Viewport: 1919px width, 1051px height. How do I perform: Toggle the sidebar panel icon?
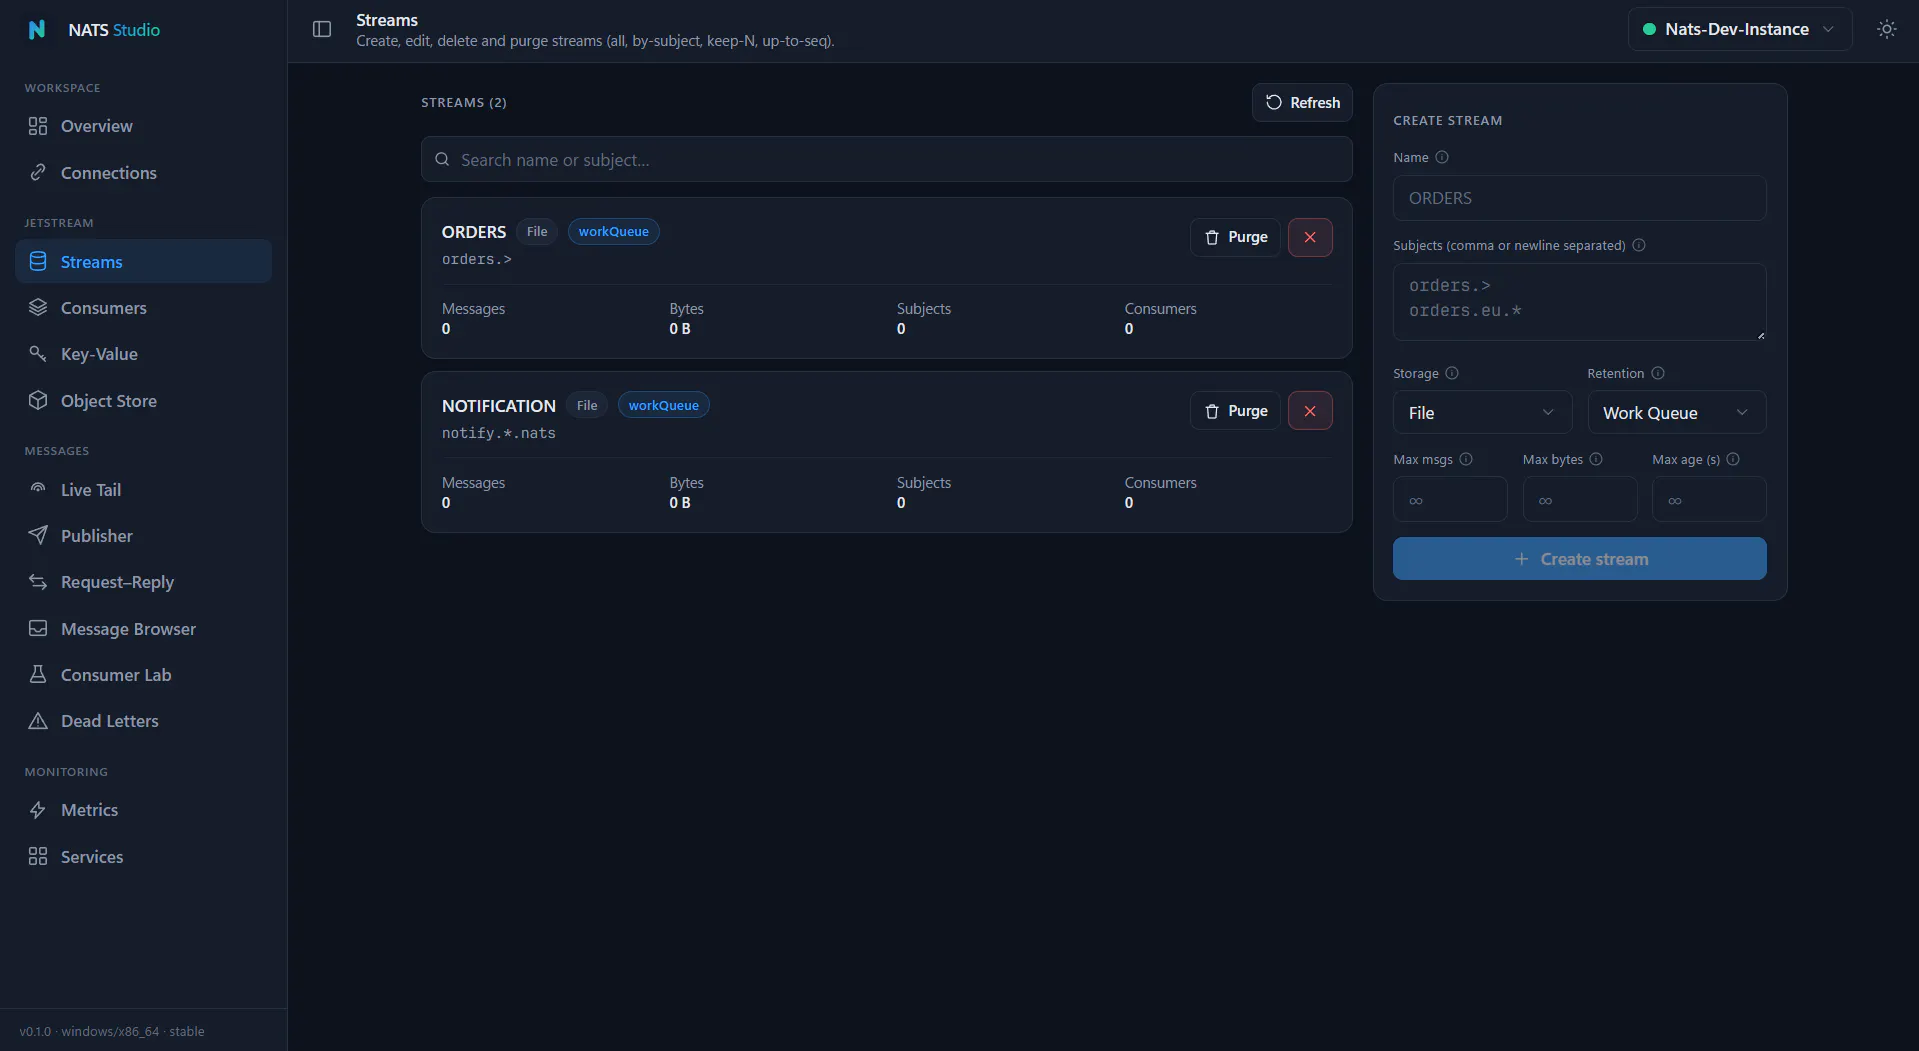[x=322, y=30]
